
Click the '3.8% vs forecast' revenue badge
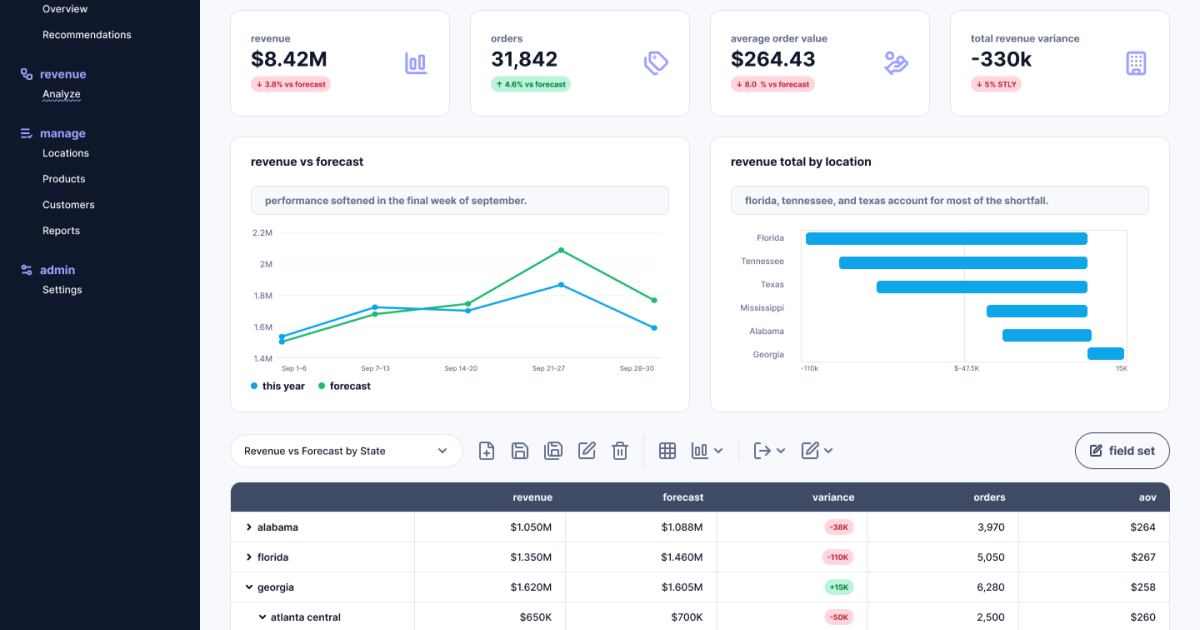[x=291, y=84]
